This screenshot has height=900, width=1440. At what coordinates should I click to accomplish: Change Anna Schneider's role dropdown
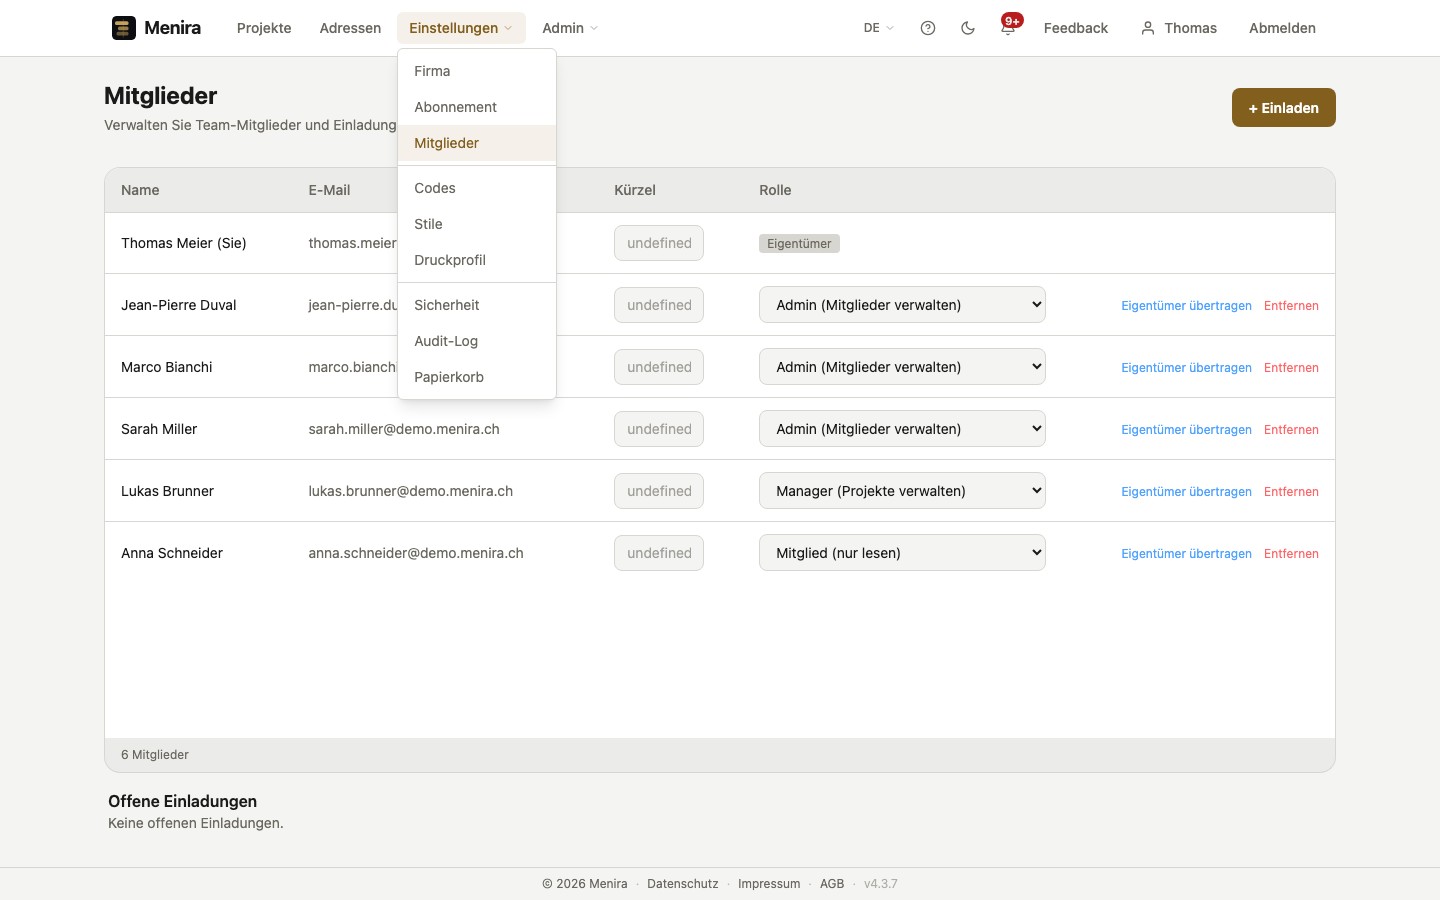902,553
